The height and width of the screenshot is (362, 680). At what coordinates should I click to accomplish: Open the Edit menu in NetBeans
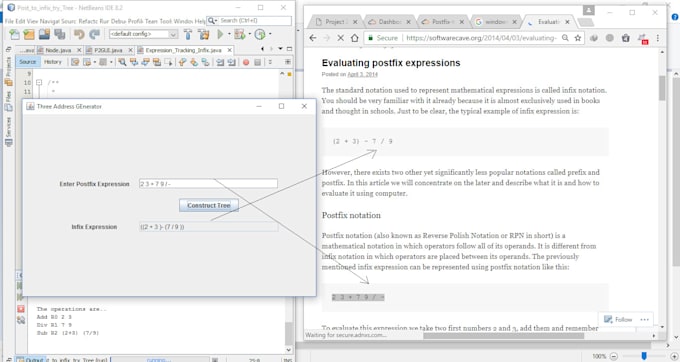pyautogui.click(x=20, y=21)
